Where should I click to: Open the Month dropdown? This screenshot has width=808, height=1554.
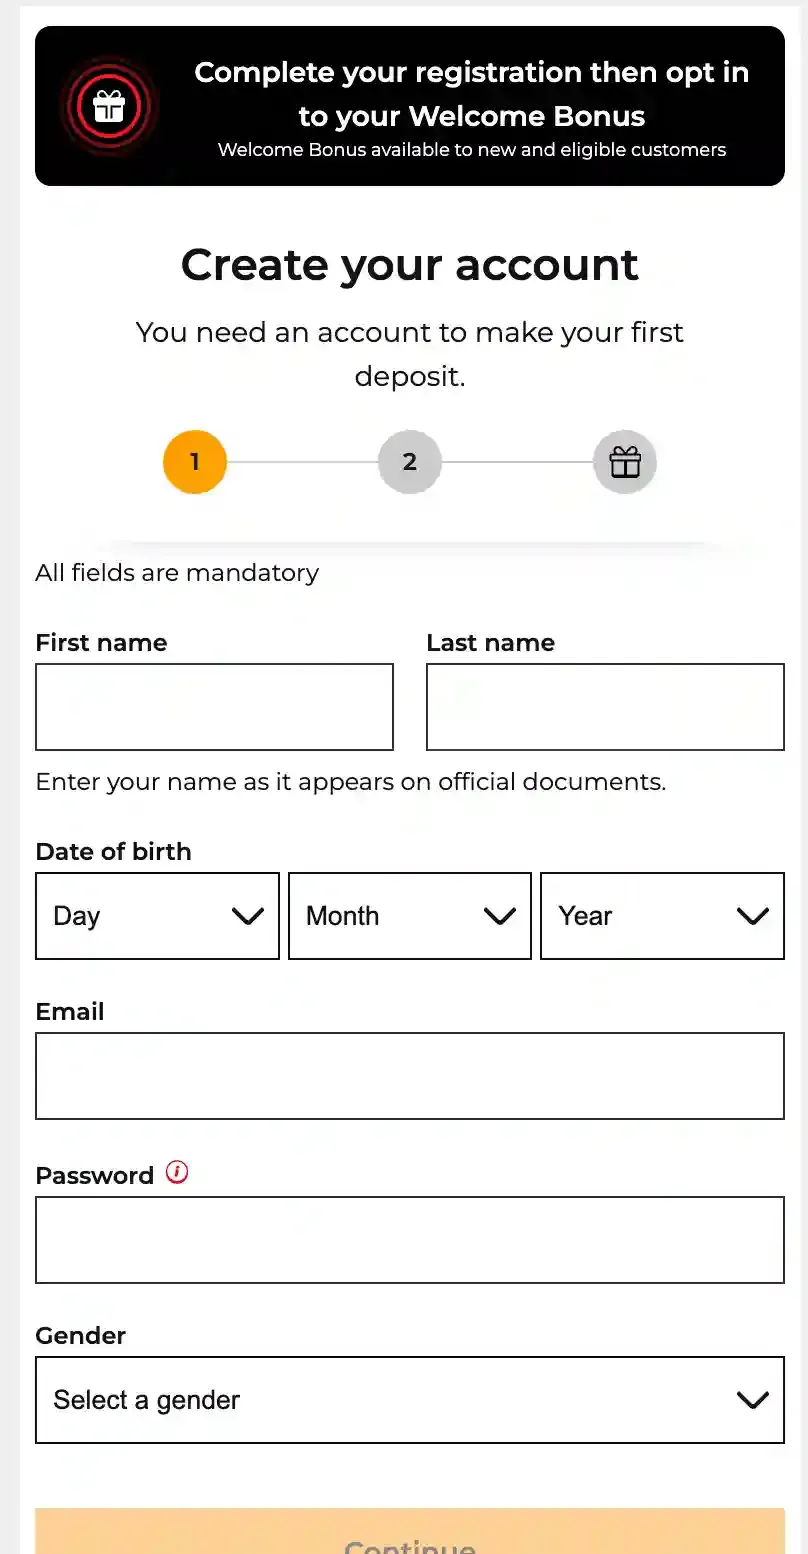(409, 916)
